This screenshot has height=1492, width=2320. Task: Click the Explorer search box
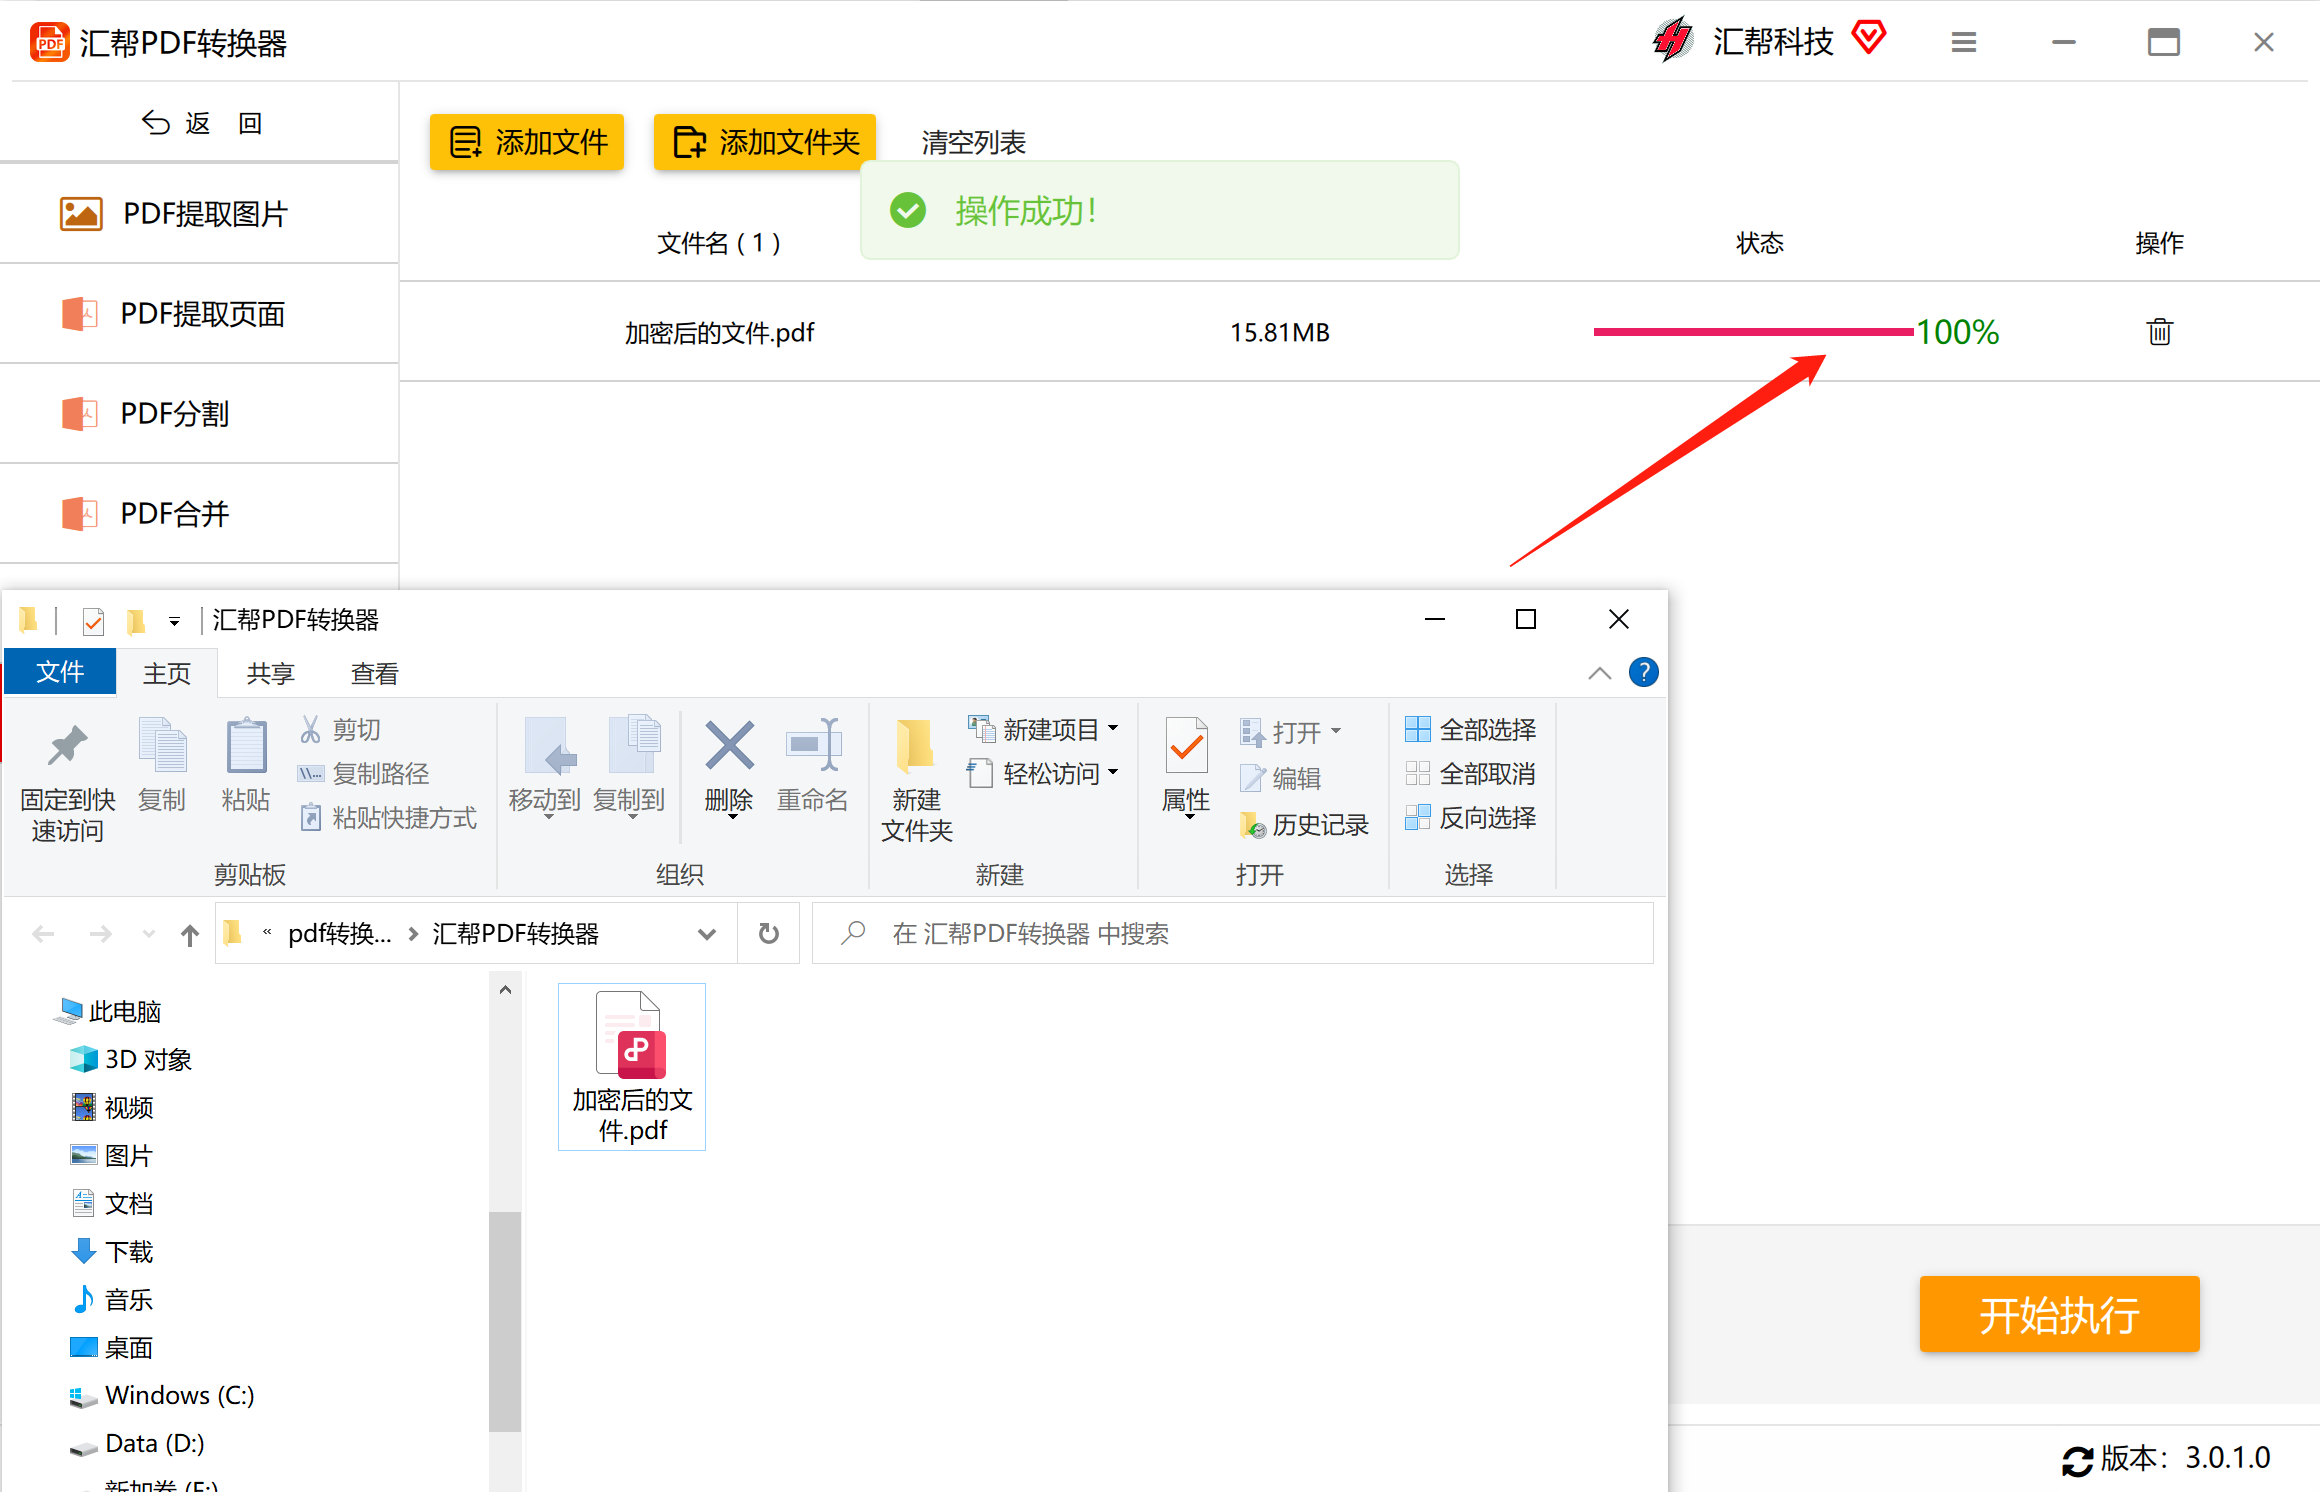pos(1233,934)
